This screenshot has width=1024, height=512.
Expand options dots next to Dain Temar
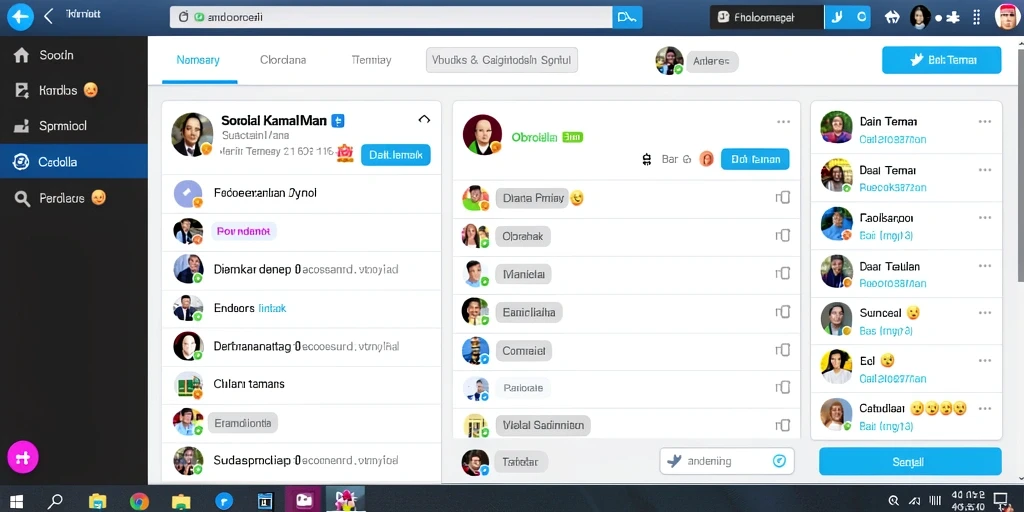click(985, 121)
